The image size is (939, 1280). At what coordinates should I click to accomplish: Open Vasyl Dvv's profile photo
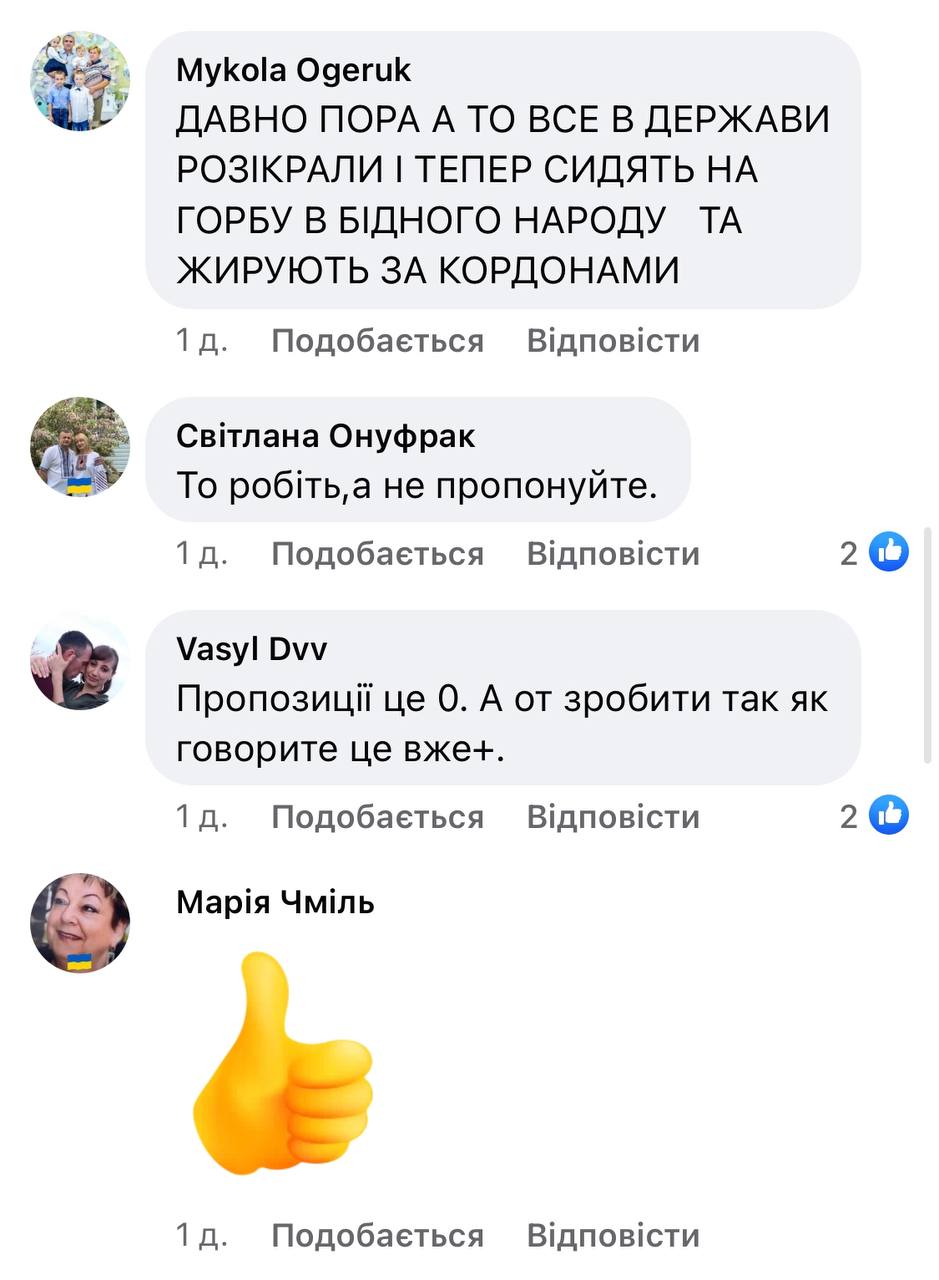(x=80, y=660)
